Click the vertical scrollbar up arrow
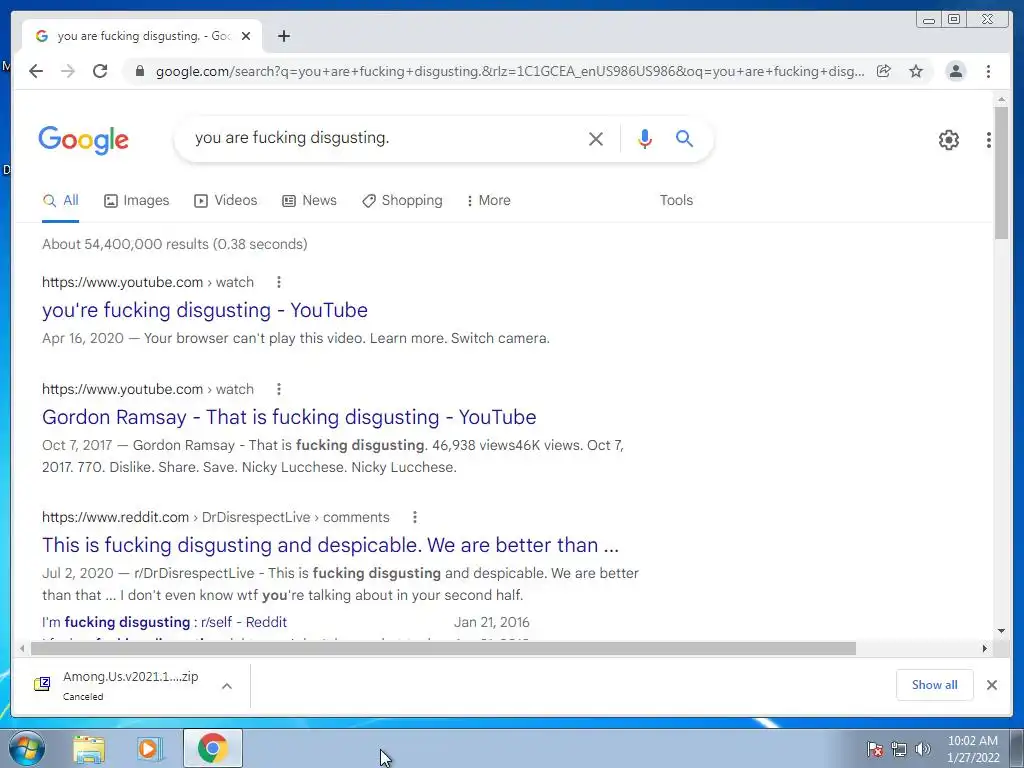 [x=1001, y=100]
